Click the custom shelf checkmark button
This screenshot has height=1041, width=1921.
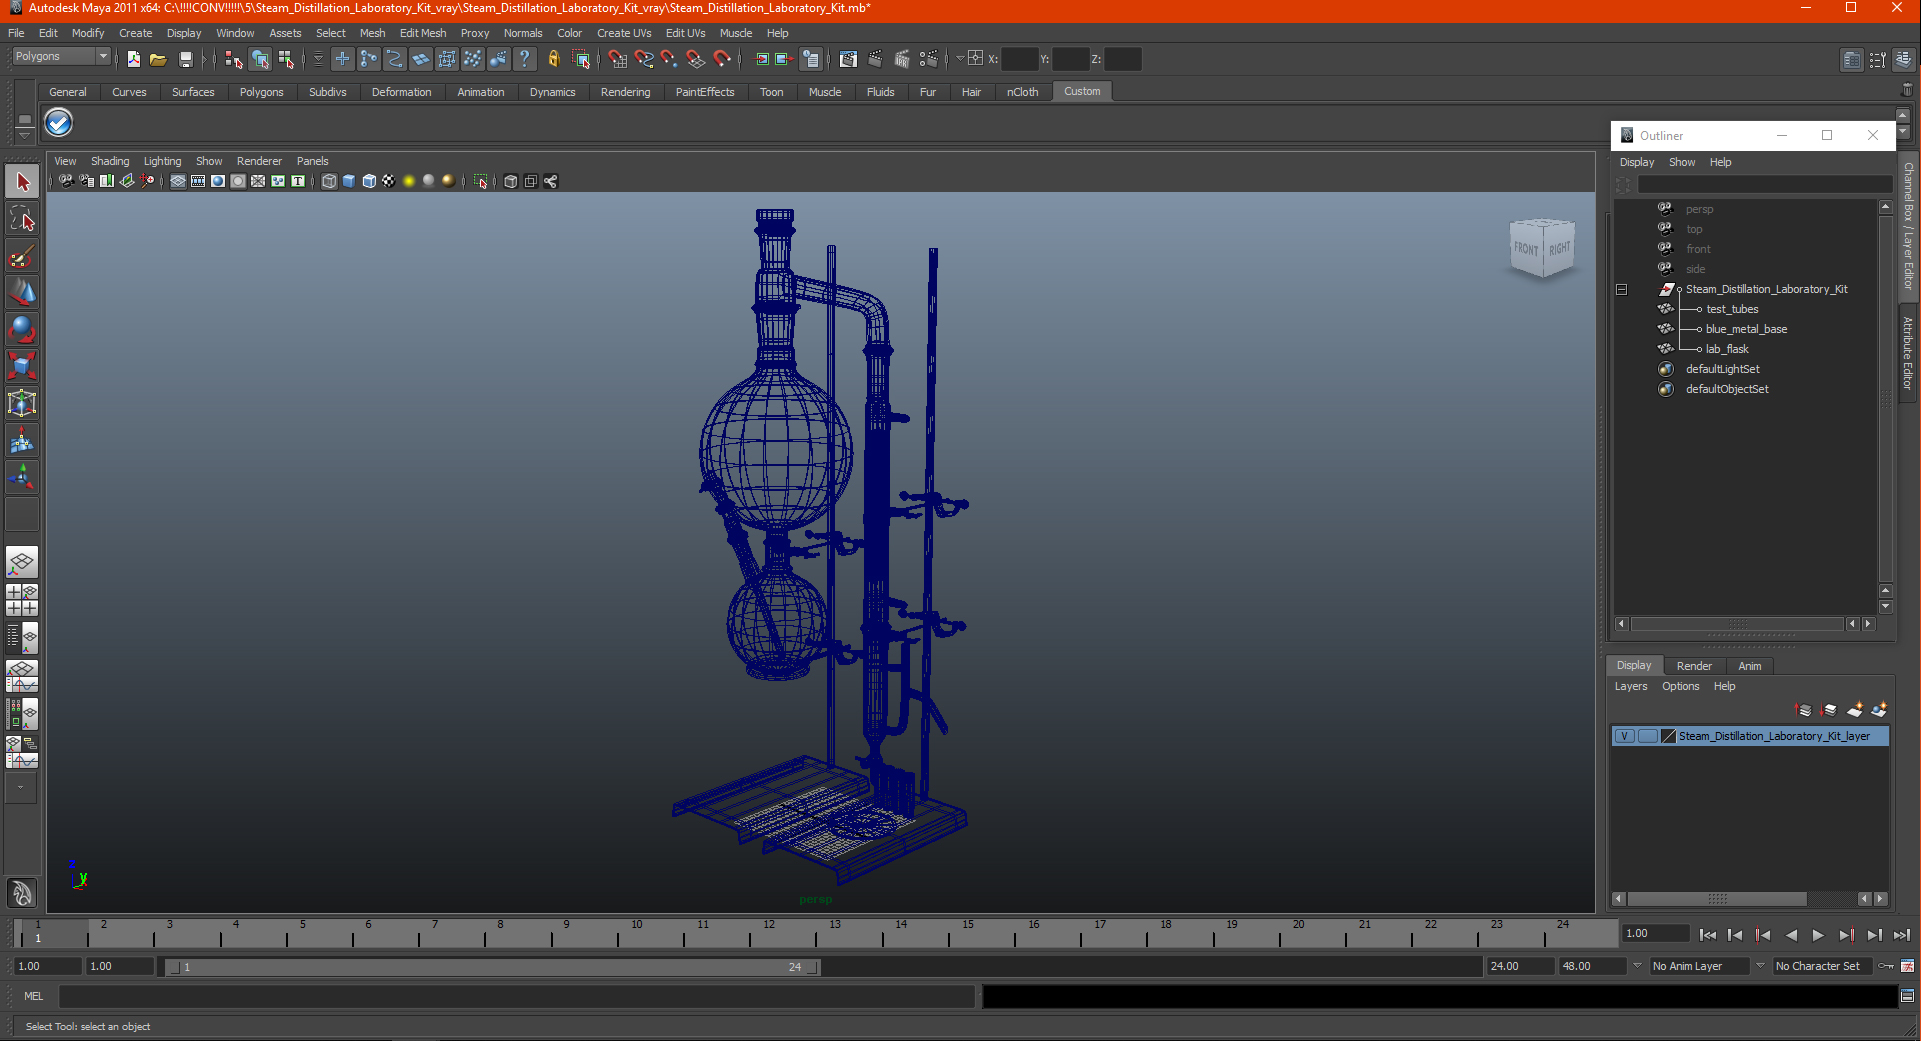[x=59, y=123]
